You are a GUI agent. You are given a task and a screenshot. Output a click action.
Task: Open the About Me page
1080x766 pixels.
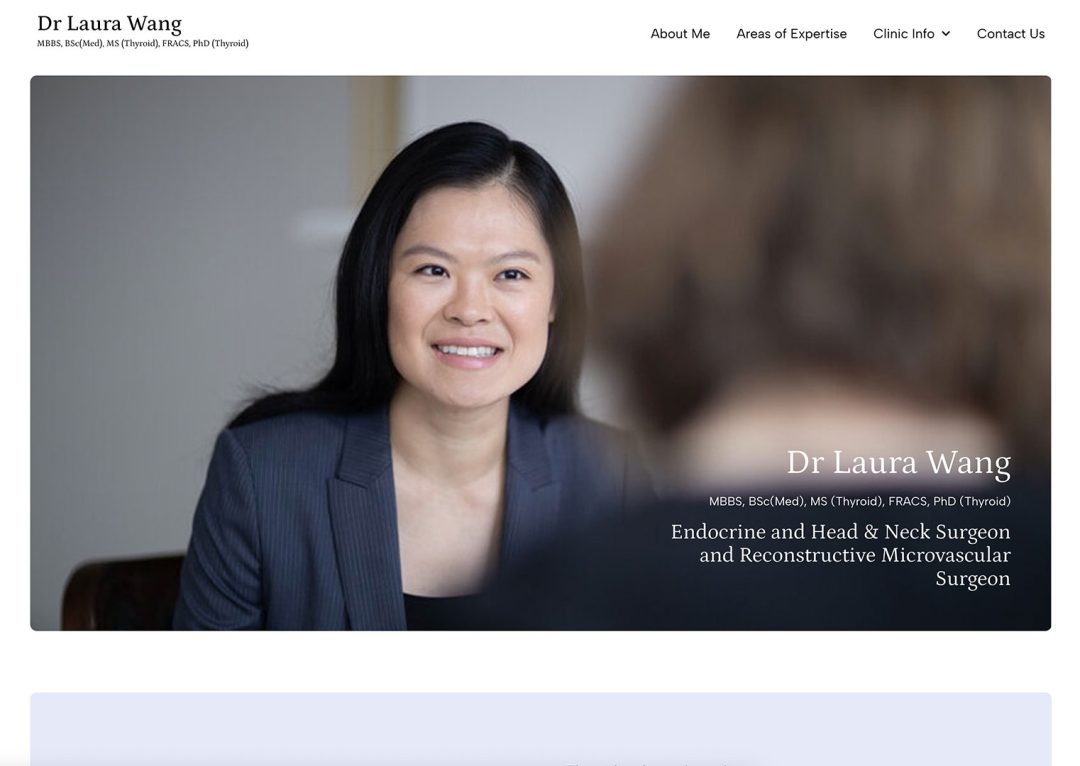[x=680, y=34]
